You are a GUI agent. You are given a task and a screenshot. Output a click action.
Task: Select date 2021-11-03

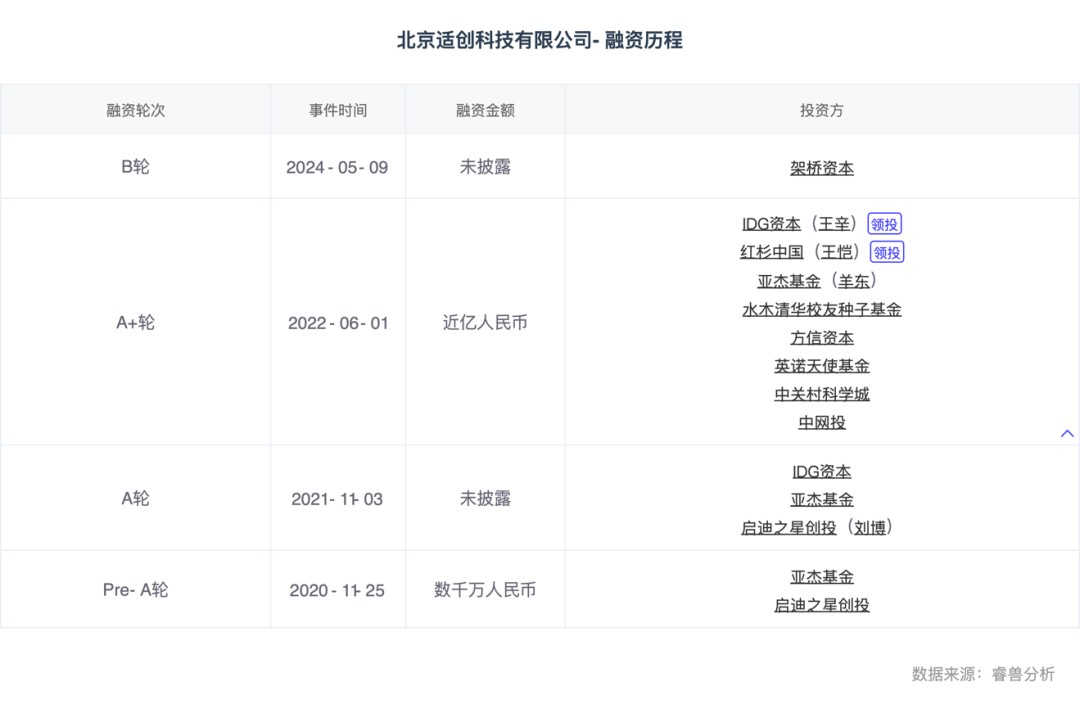(338, 499)
